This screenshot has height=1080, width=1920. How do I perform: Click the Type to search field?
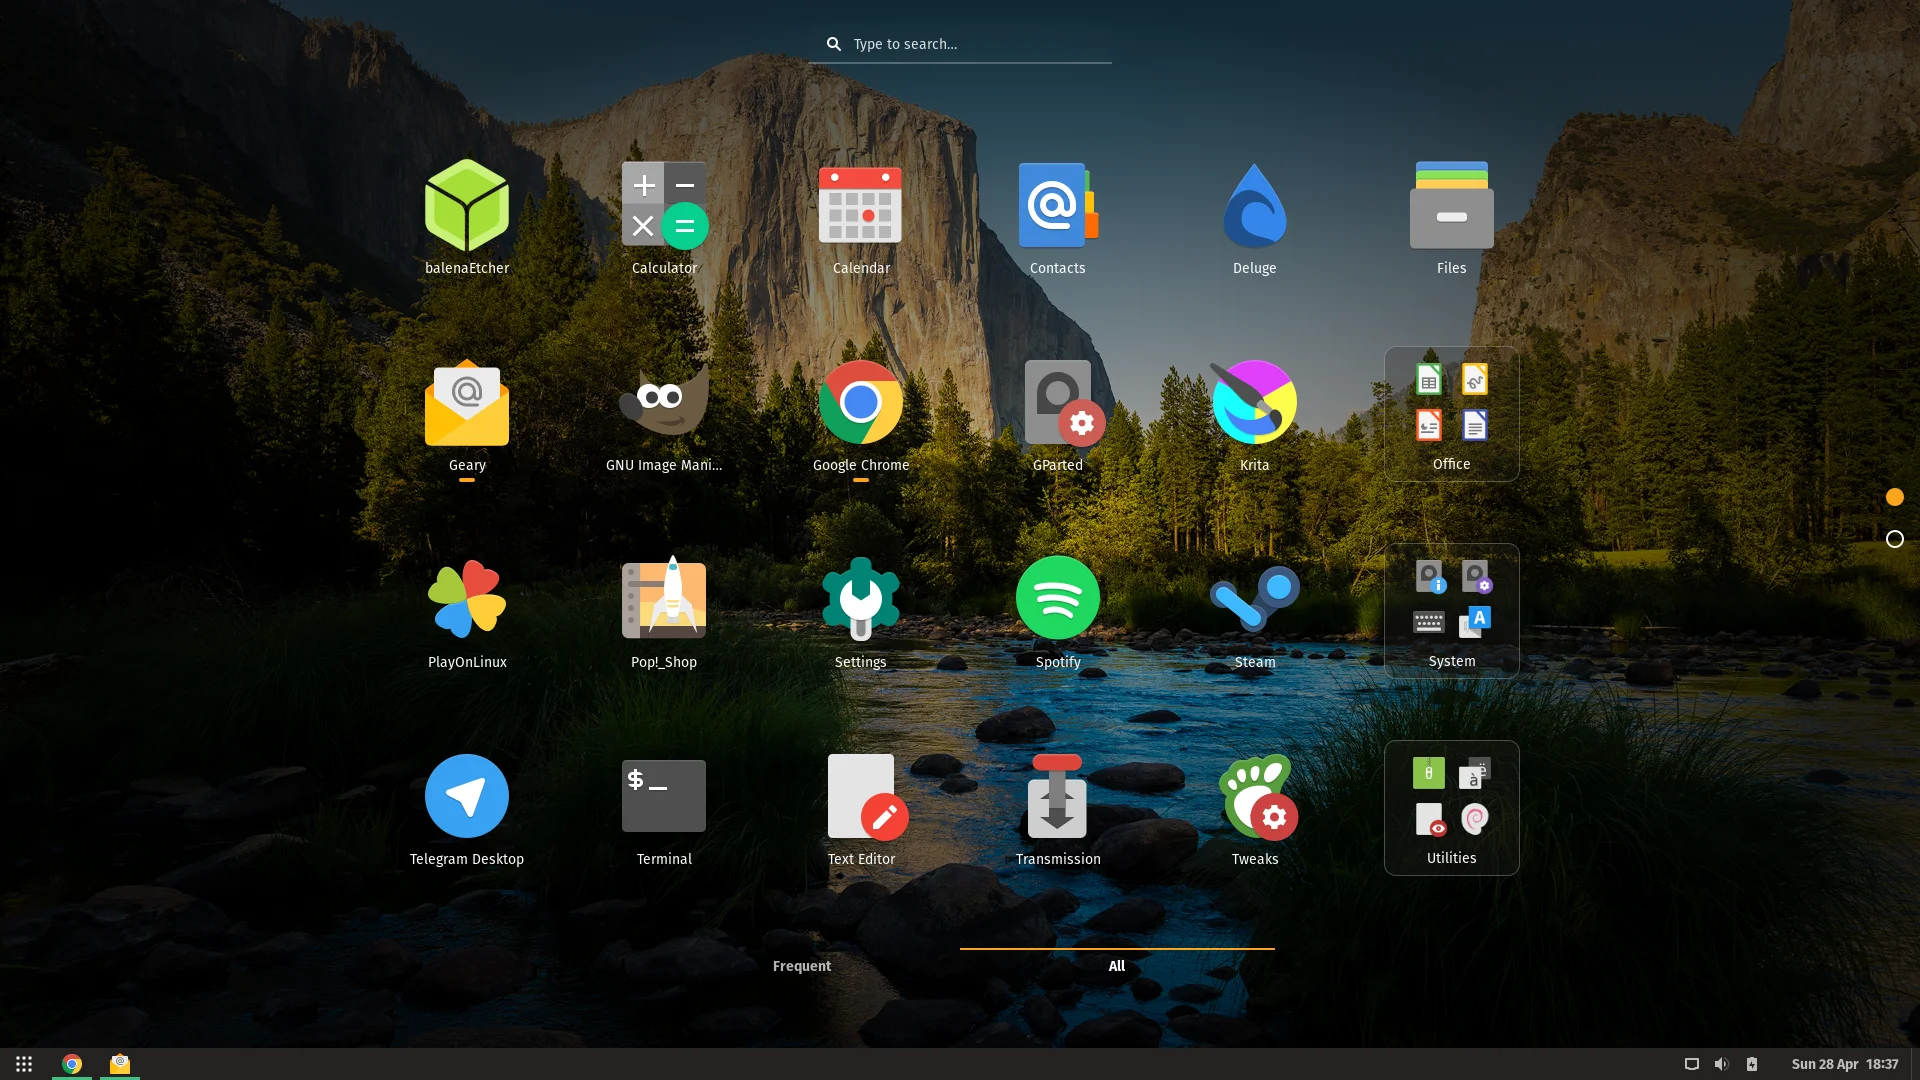point(960,44)
